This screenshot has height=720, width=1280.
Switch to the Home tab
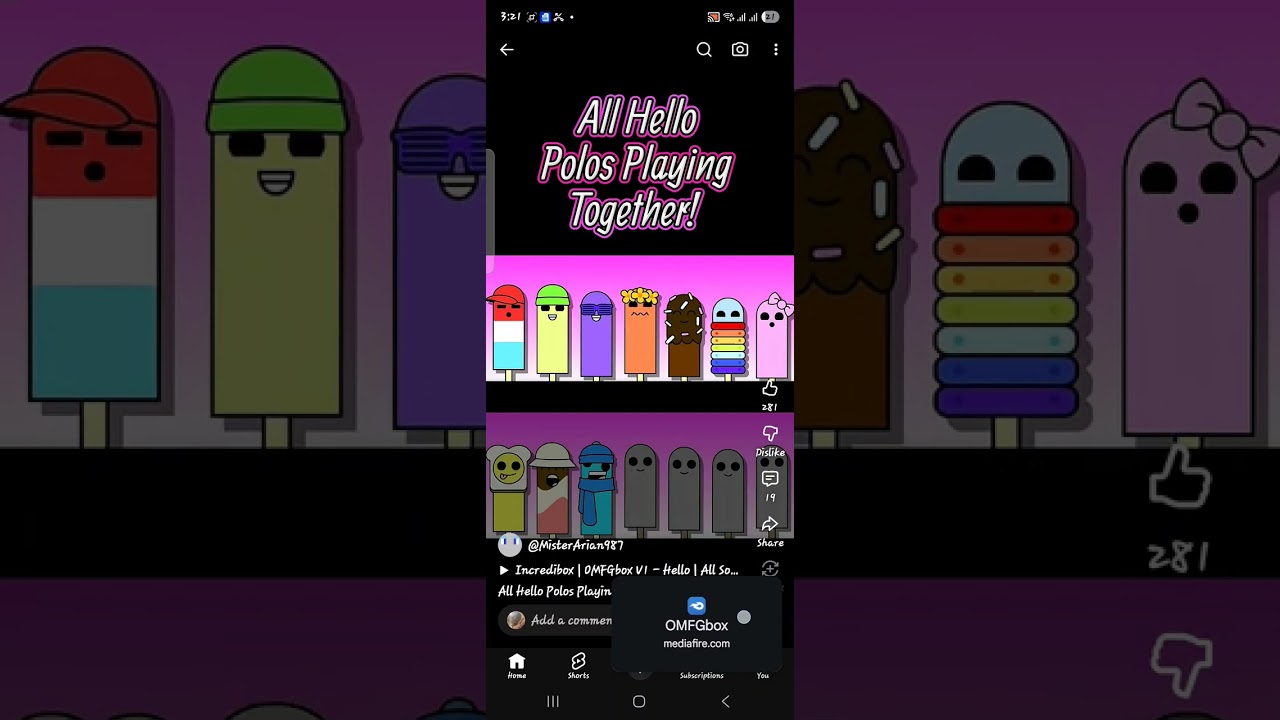tap(517, 666)
